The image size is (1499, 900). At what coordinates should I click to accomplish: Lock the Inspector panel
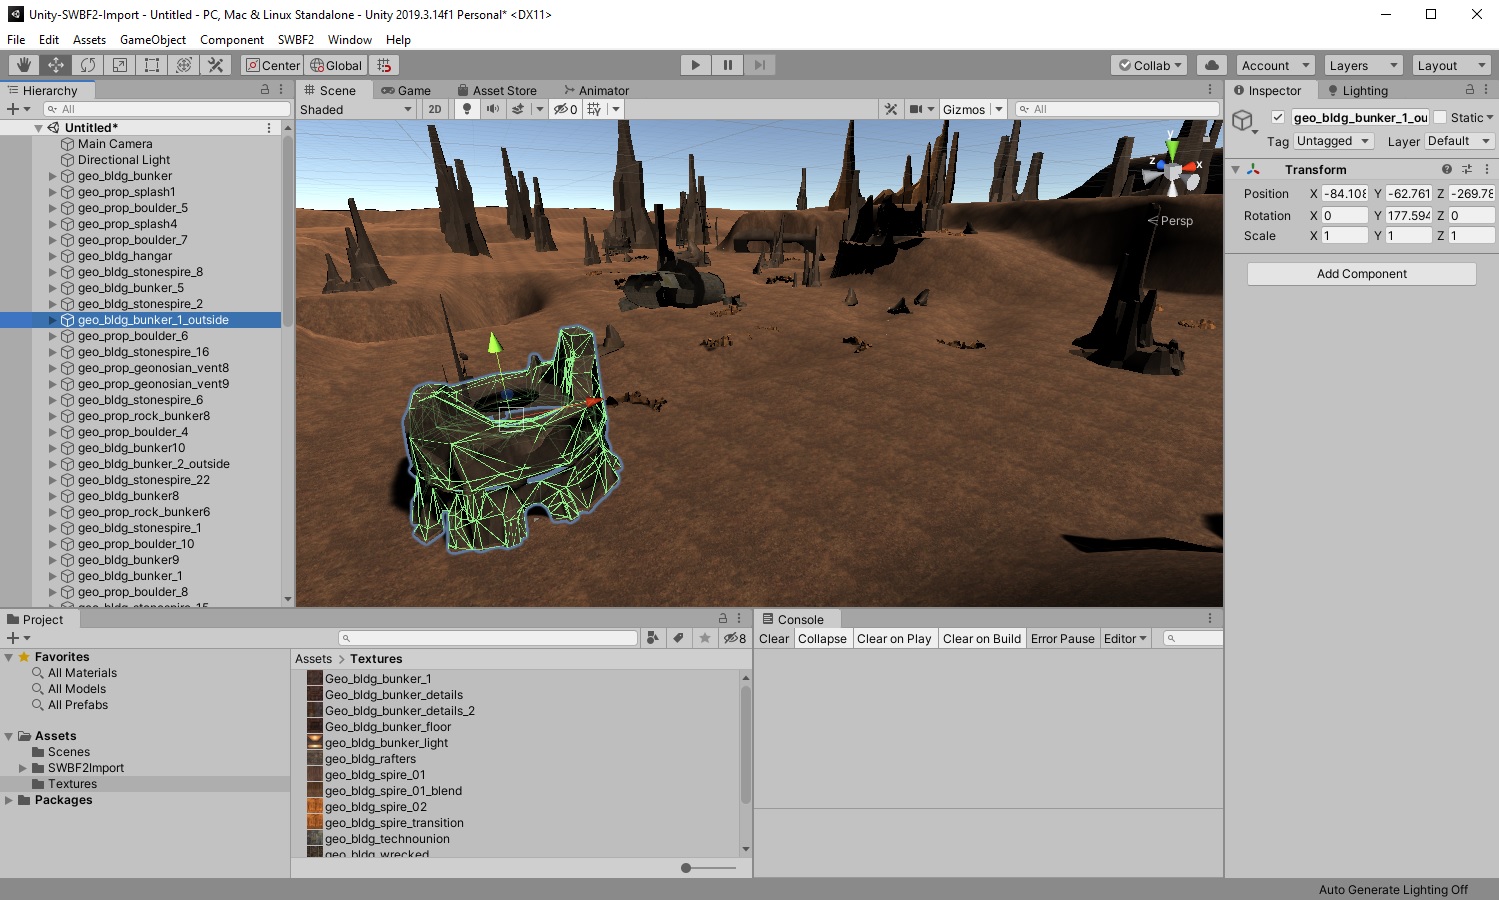click(x=1470, y=90)
